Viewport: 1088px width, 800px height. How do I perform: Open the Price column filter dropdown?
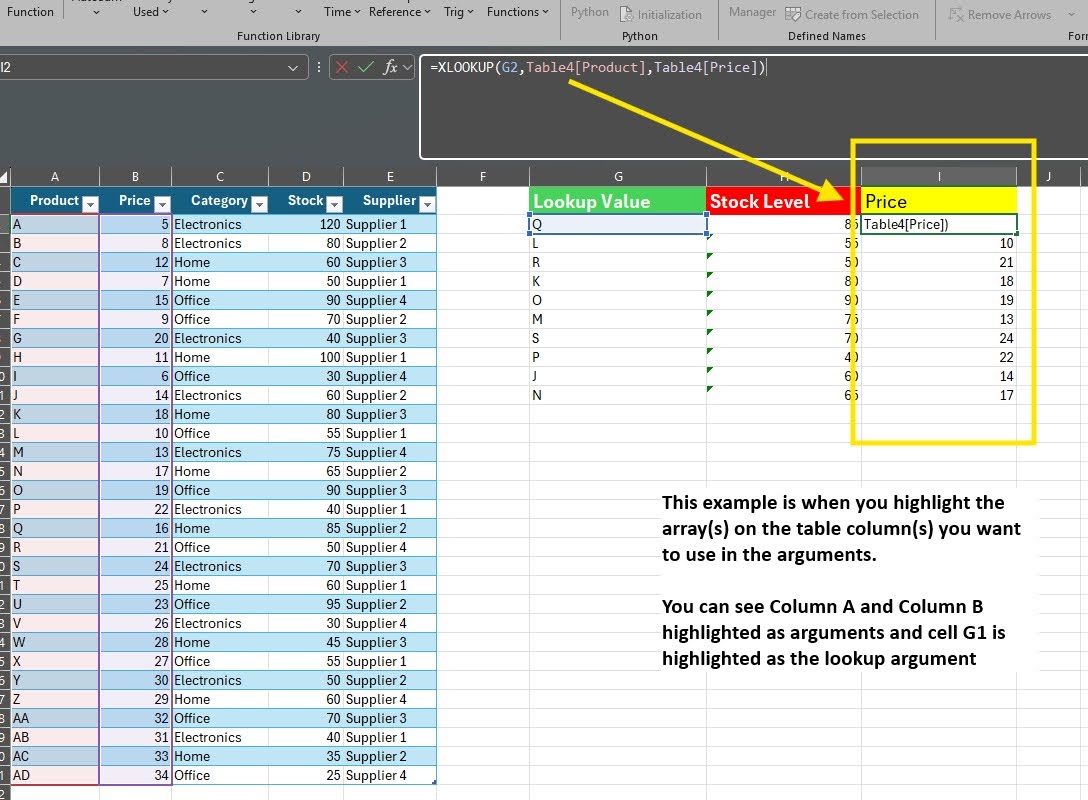click(x=162, y=204)
